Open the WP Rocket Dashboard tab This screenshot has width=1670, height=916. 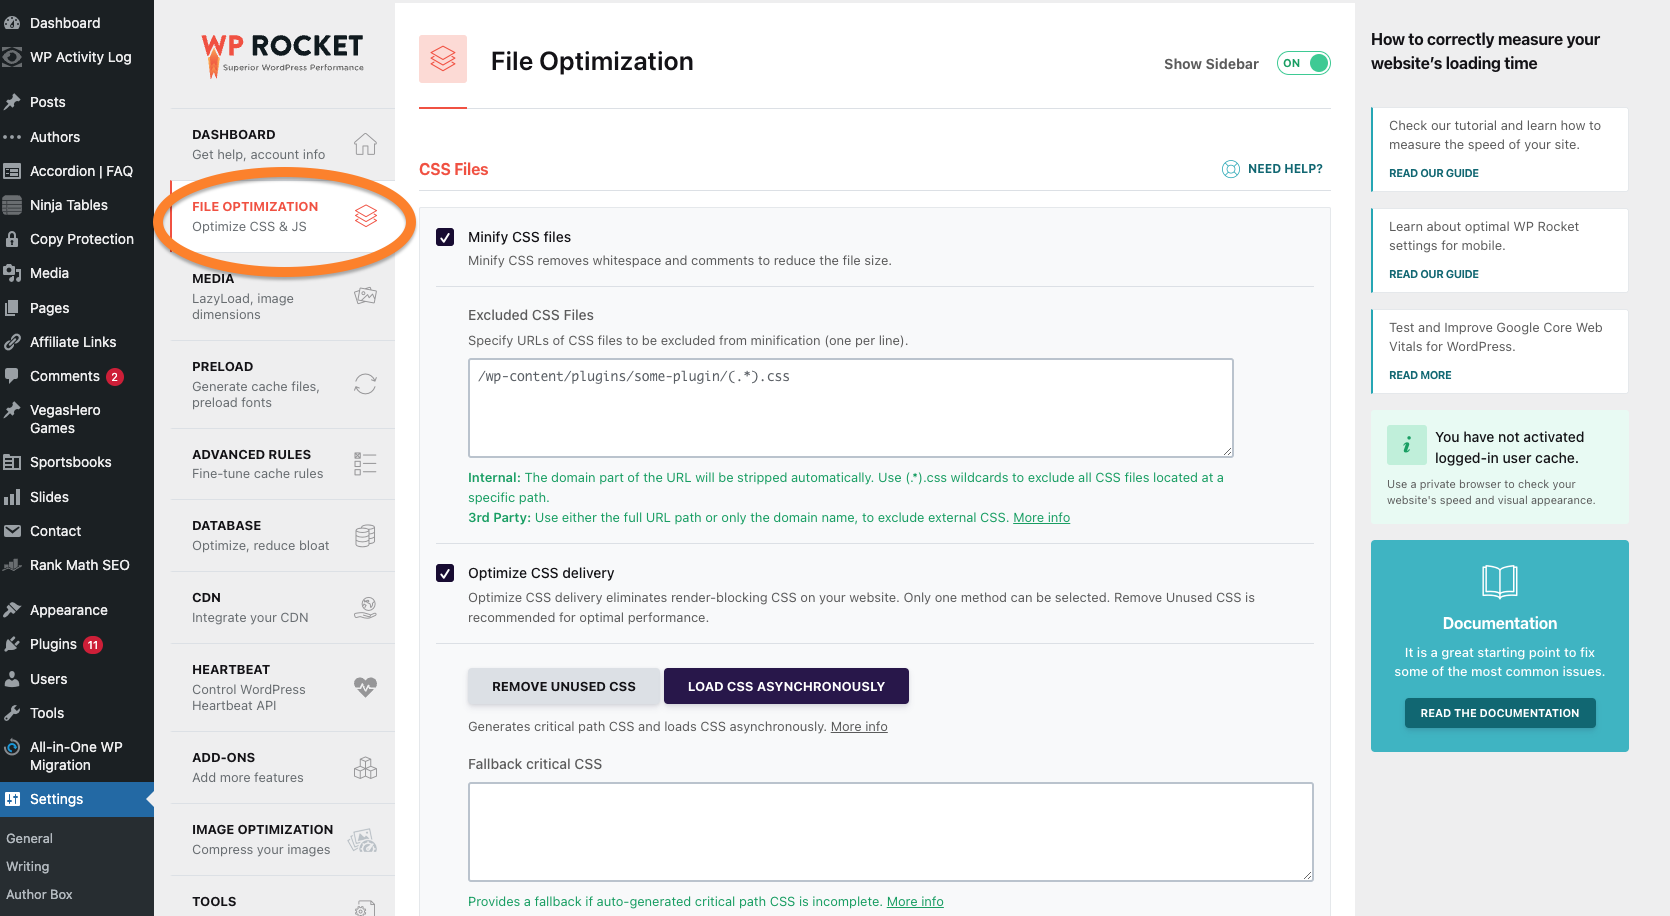point(283,144)
